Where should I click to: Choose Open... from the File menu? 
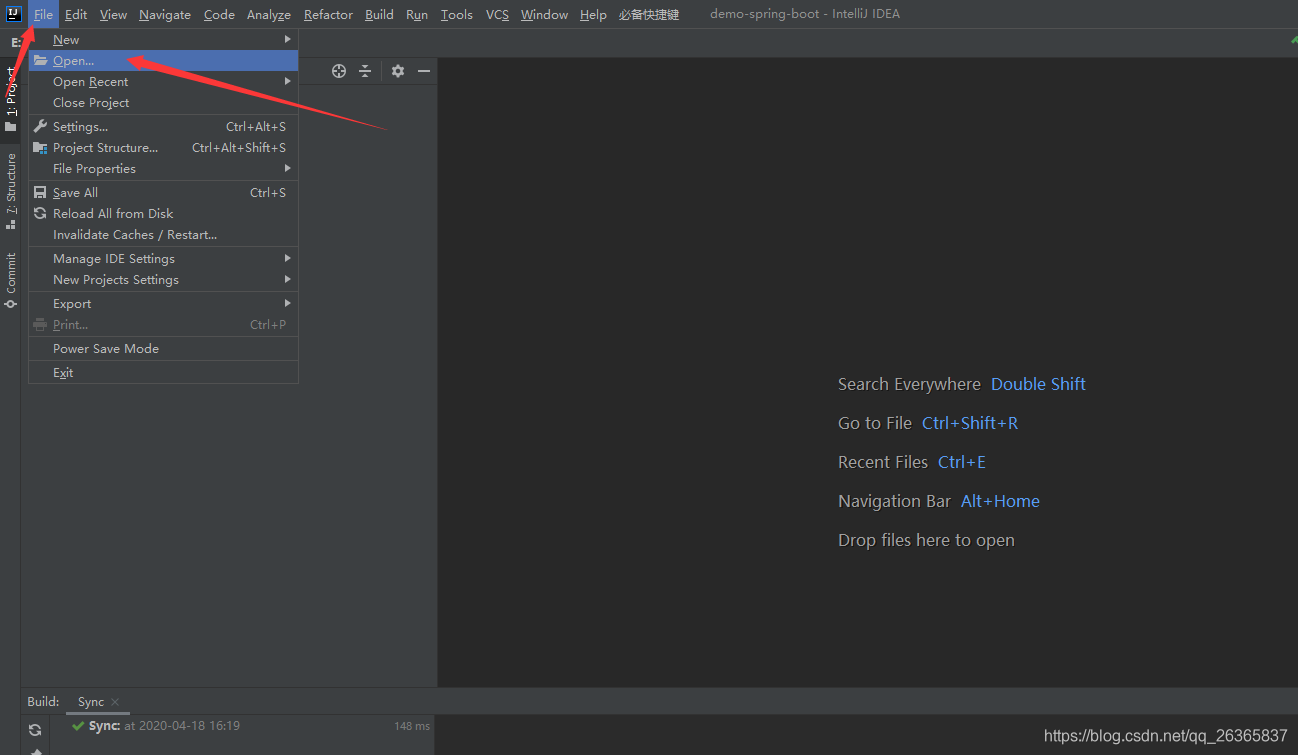(x=163, y=61)
